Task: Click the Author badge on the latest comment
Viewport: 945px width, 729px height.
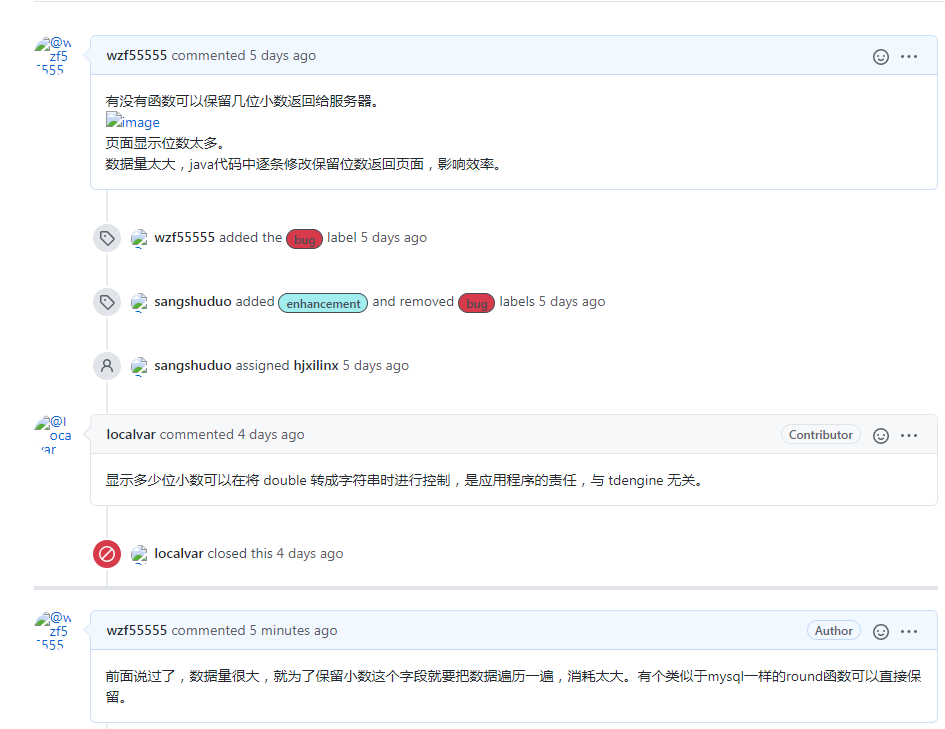Action: [x=833, y=630]
